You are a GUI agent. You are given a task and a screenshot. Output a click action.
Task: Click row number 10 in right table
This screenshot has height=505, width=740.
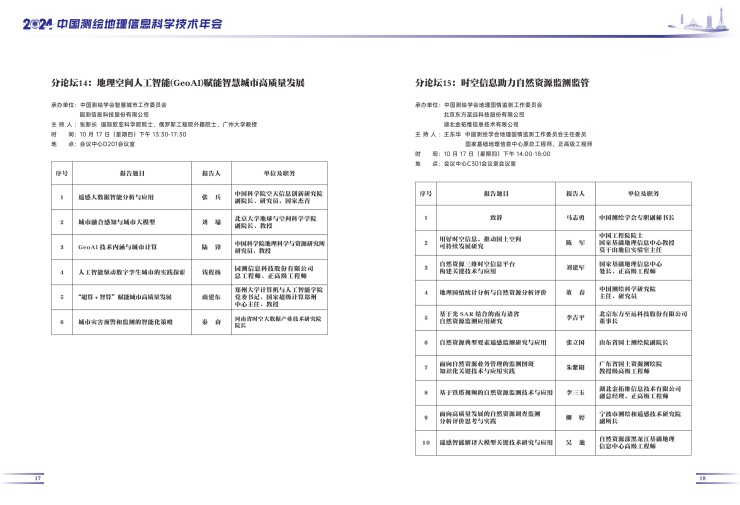coord(425,440)
